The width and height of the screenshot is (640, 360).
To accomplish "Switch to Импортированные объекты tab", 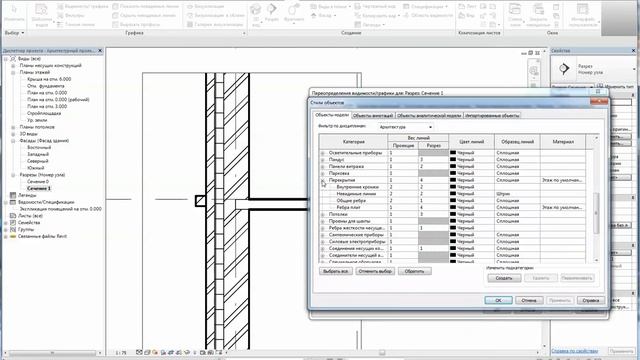I will tap(492, 116).
